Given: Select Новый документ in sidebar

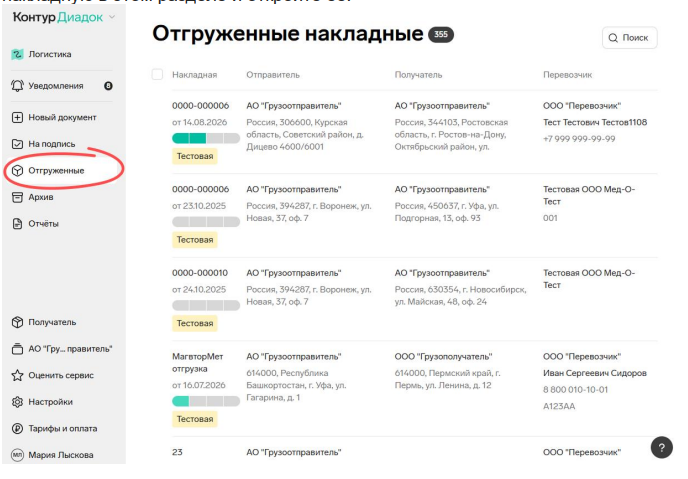Looking at the screenshot, I should 62,118.
